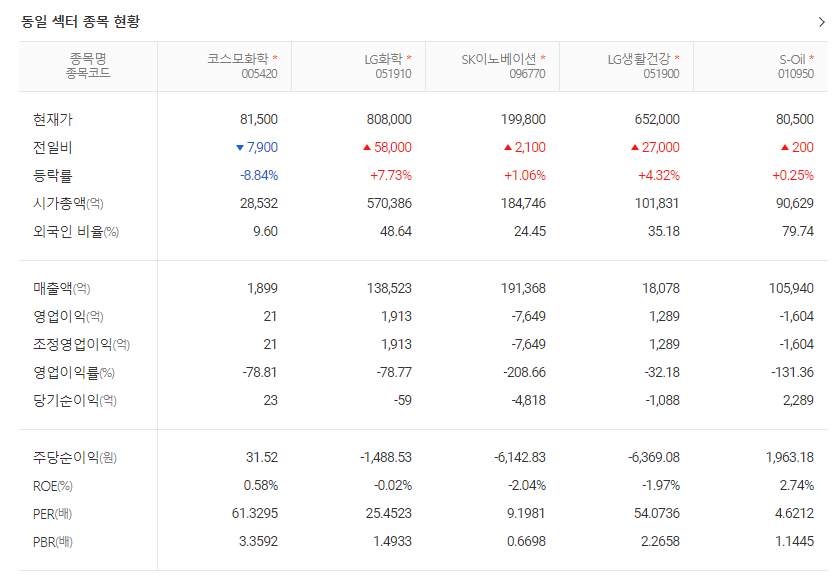Click the 현재가 row label
Screen dimensions: 839x581
click(52, 119)
